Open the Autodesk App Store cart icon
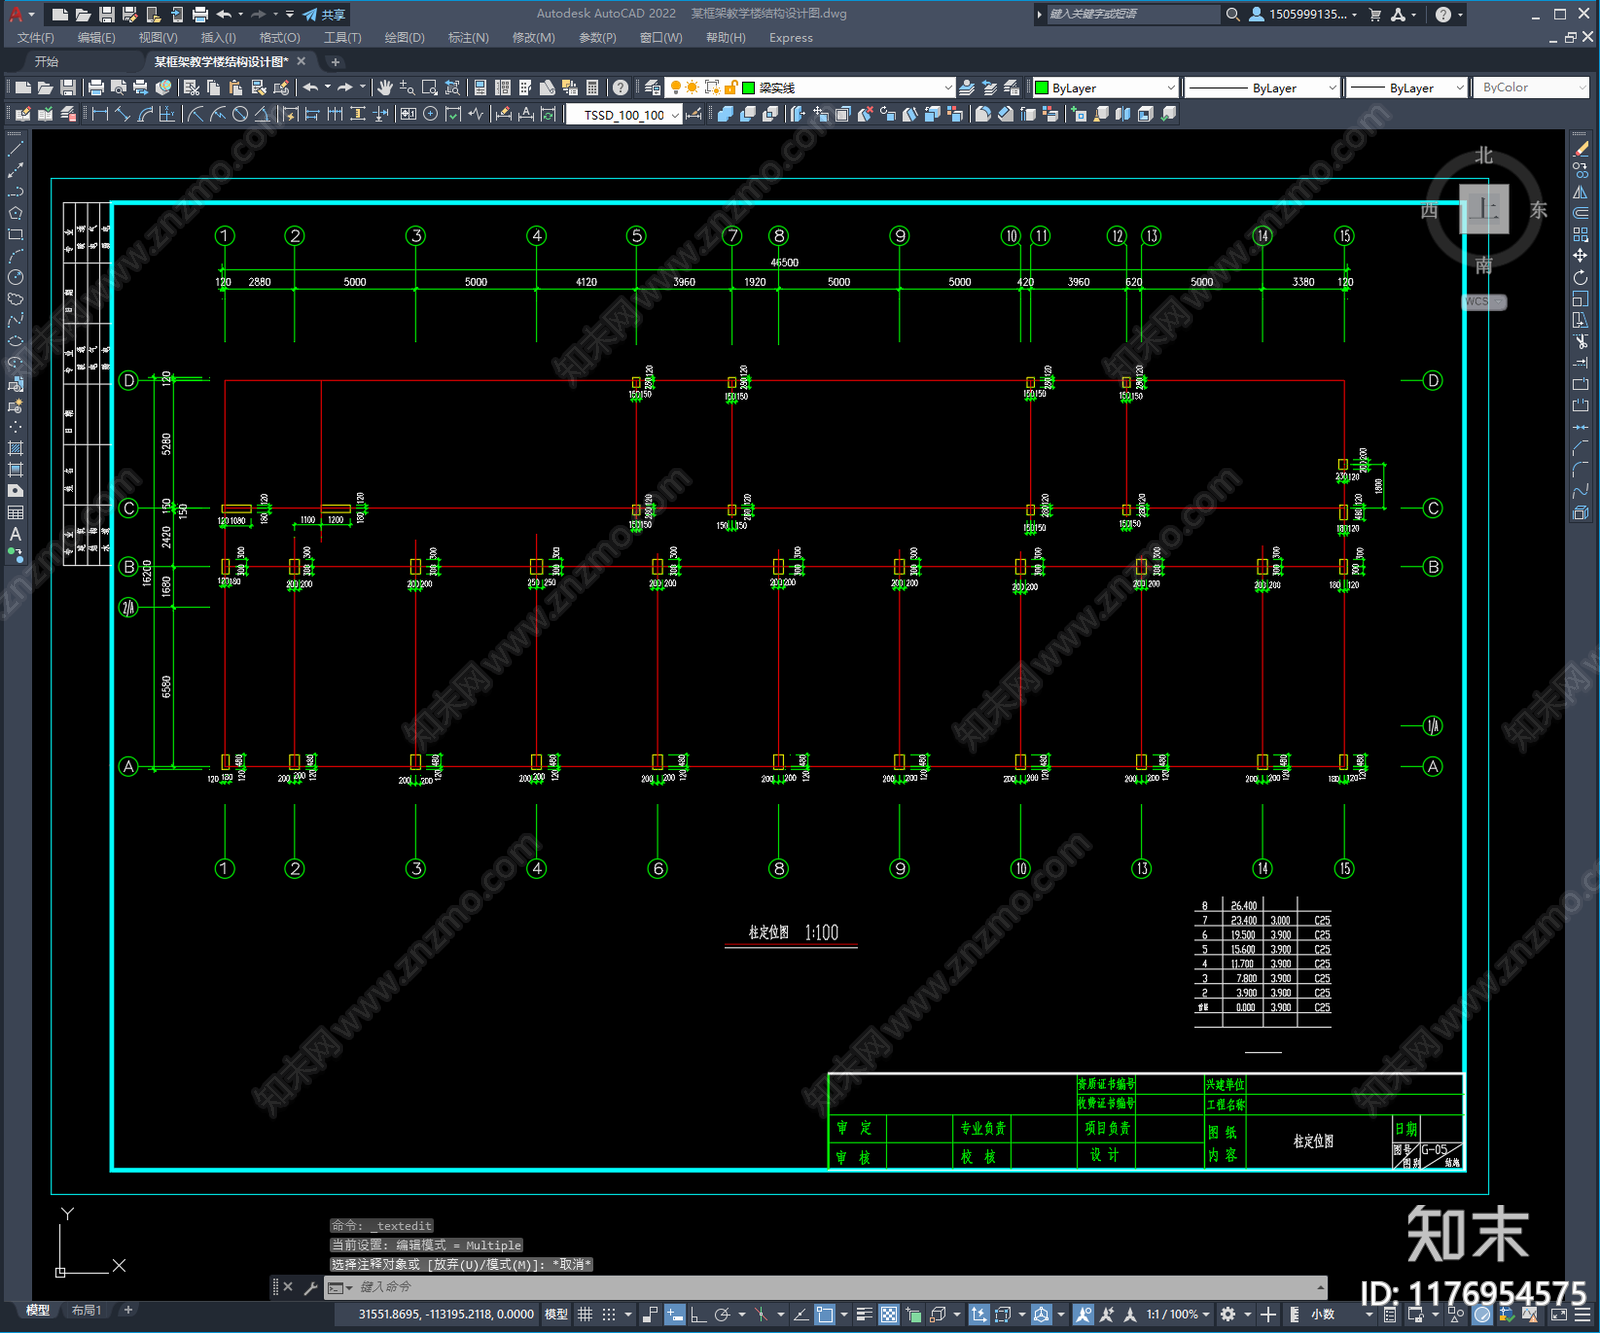 coord(1375,14)
